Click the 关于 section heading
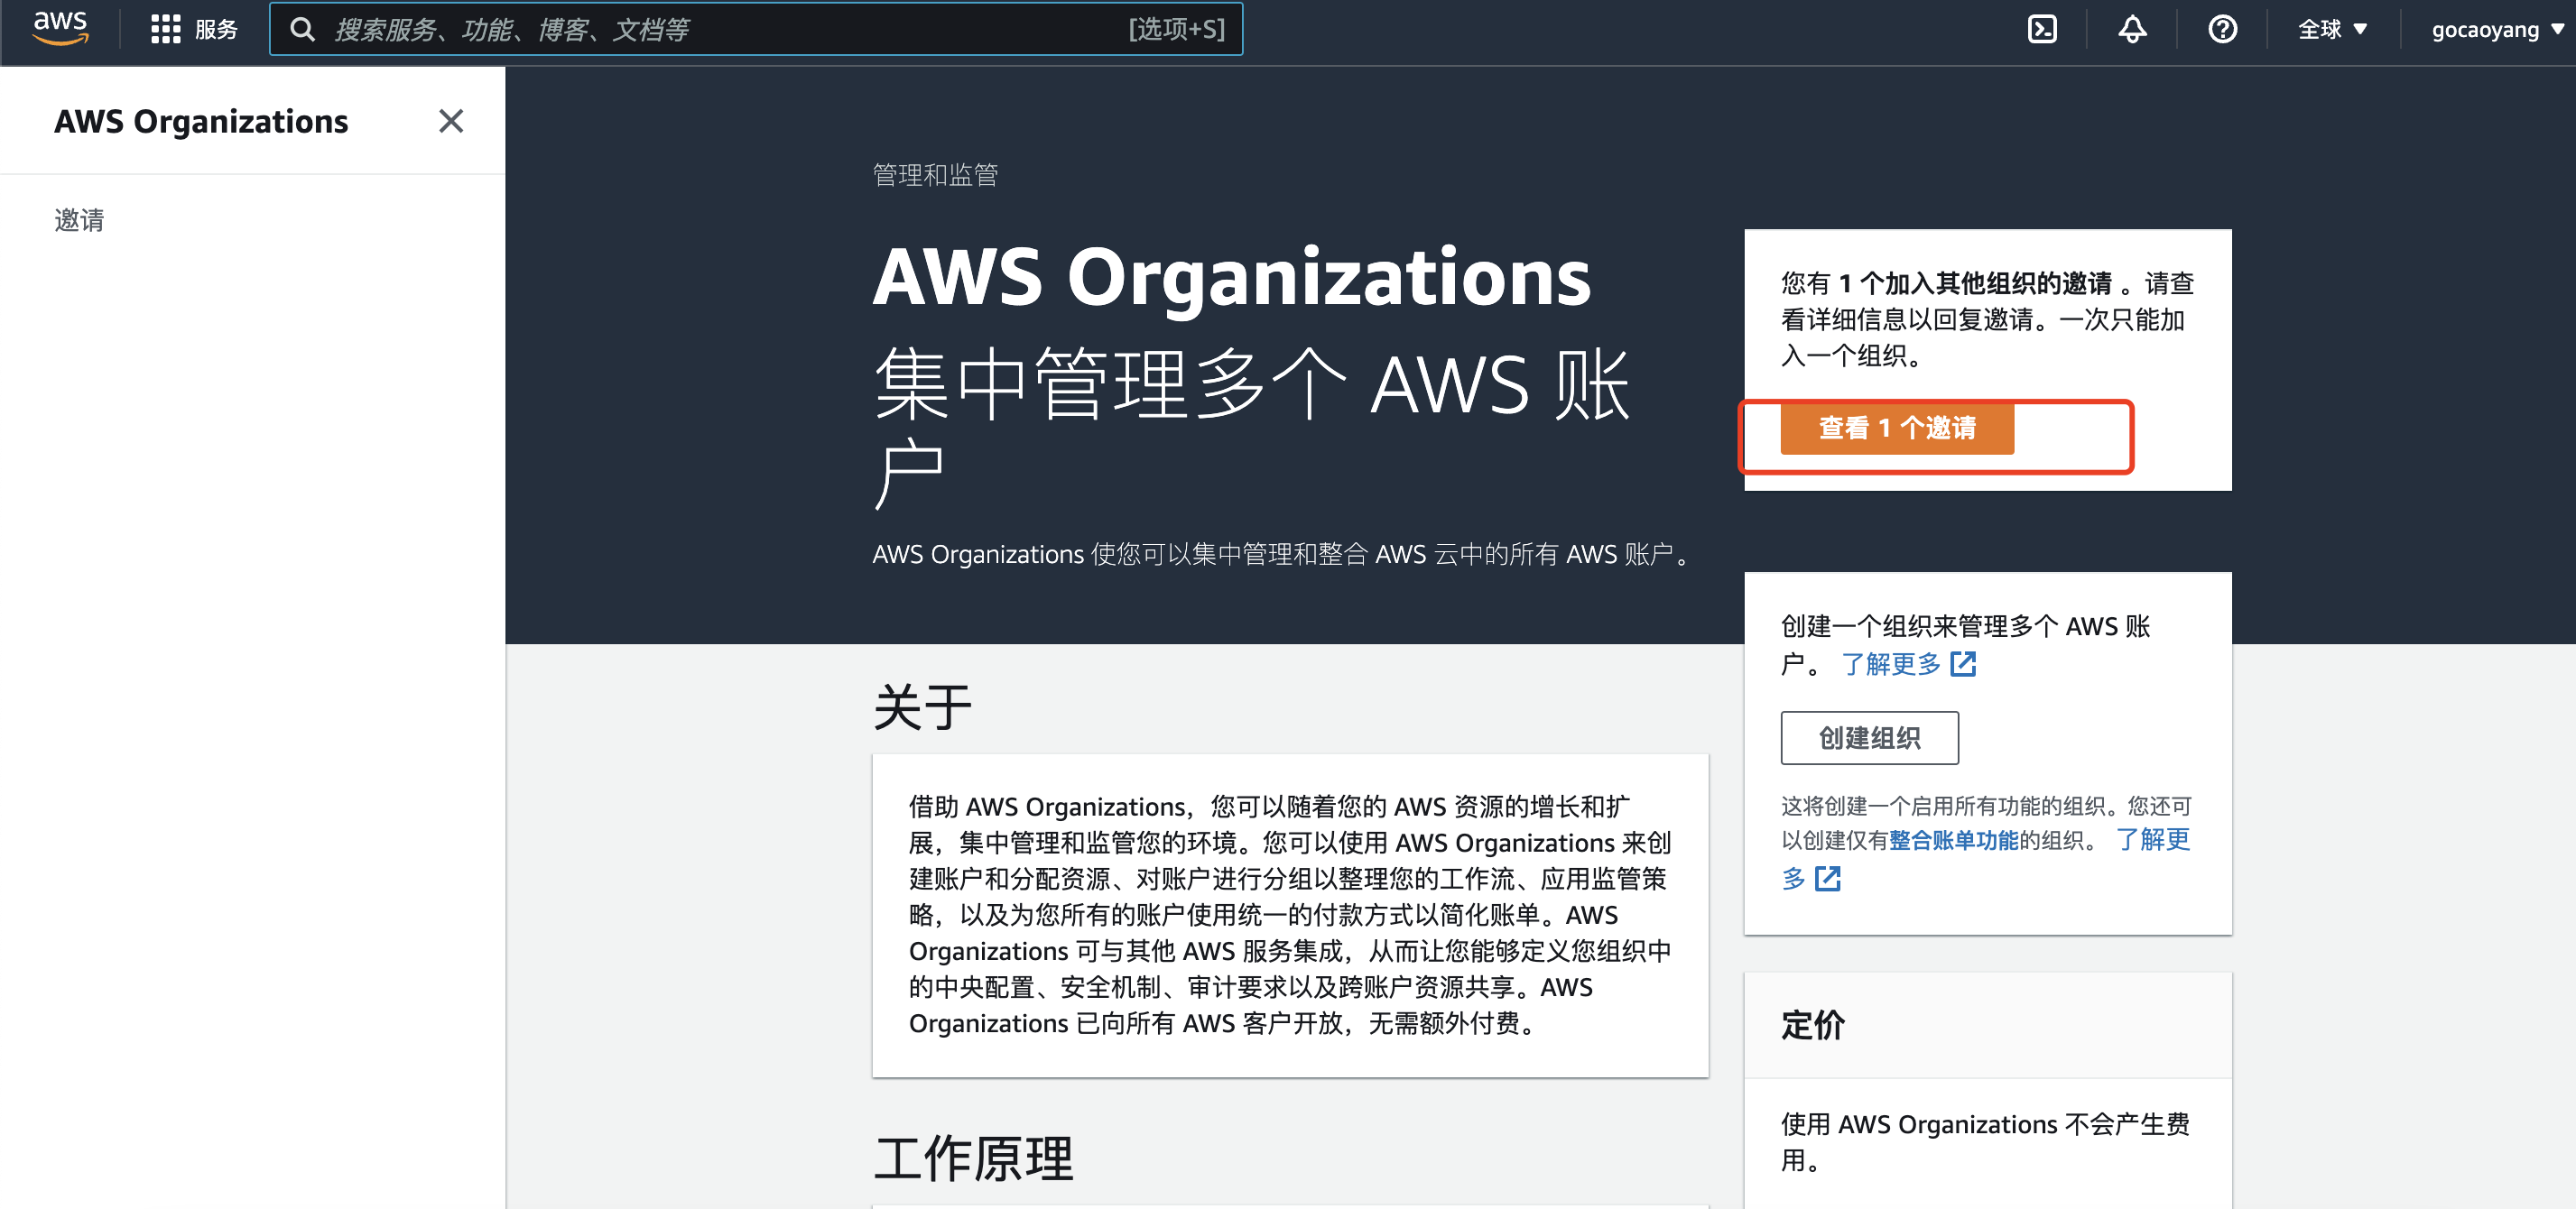 [x=922, y=707]
